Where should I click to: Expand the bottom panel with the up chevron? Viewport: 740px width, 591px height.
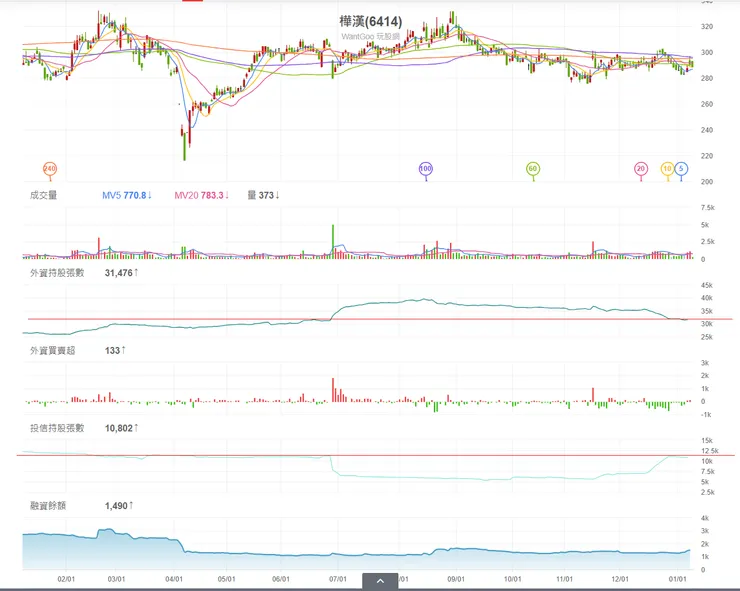click(x=380, y=581)
